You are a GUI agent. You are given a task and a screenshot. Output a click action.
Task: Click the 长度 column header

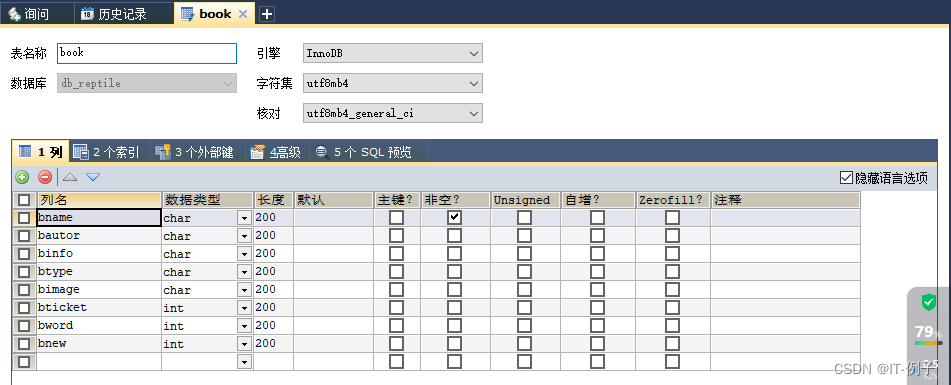click(x=274, y=200)
